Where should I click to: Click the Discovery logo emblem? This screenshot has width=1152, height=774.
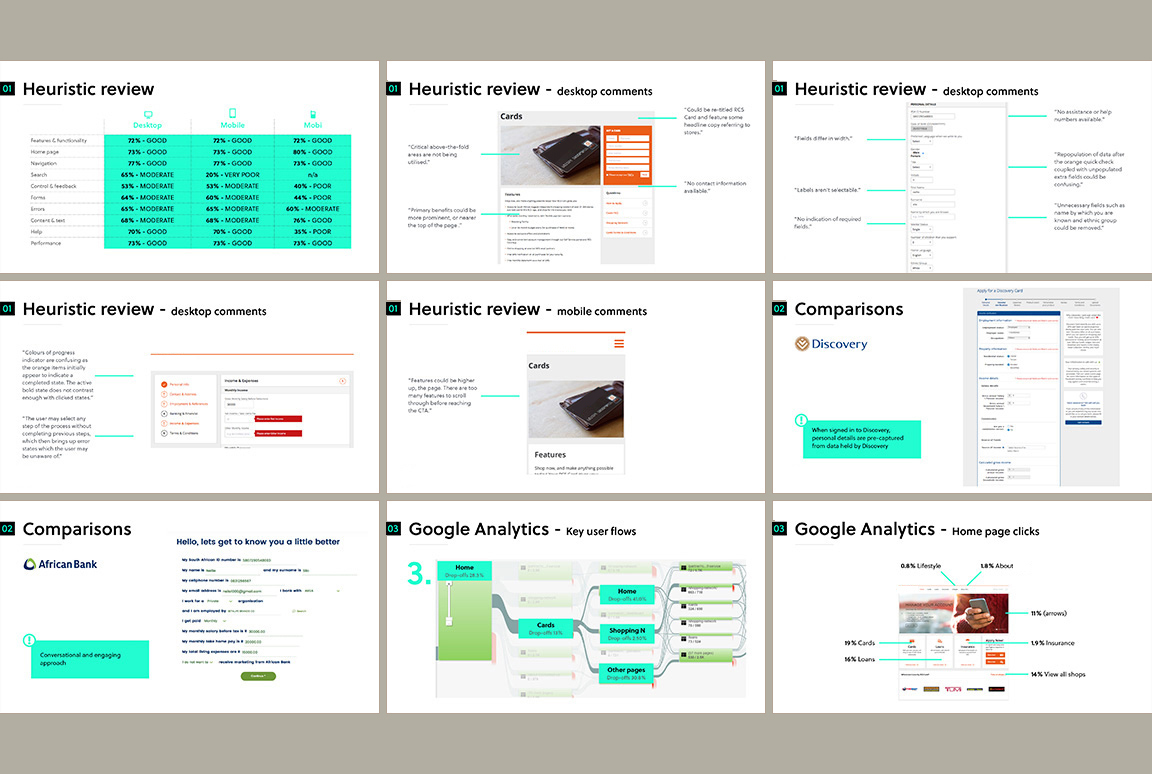click(x=802, y=344)
